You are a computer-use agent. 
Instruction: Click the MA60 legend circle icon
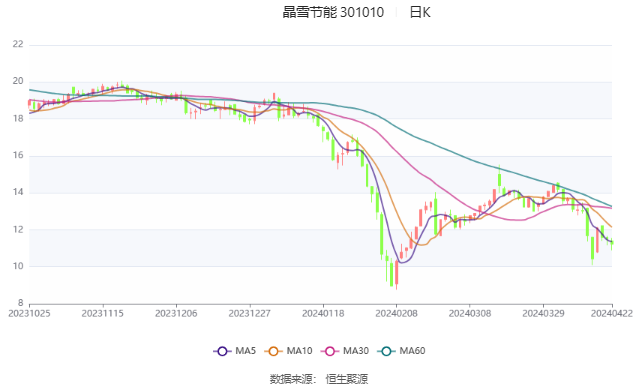tap(386, 351)
